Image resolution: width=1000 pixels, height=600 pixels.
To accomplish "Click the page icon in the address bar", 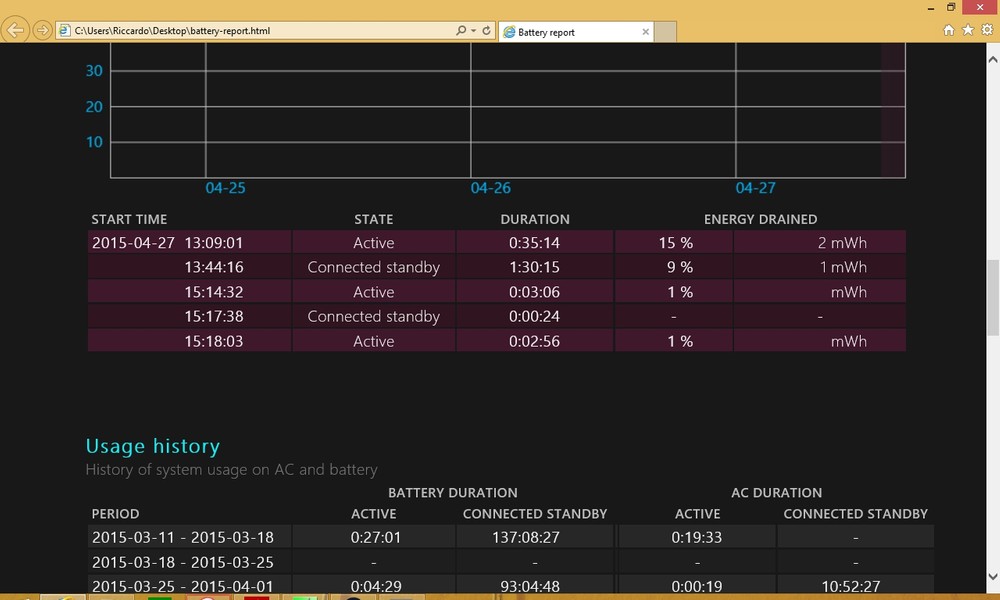I will point(64,30).
